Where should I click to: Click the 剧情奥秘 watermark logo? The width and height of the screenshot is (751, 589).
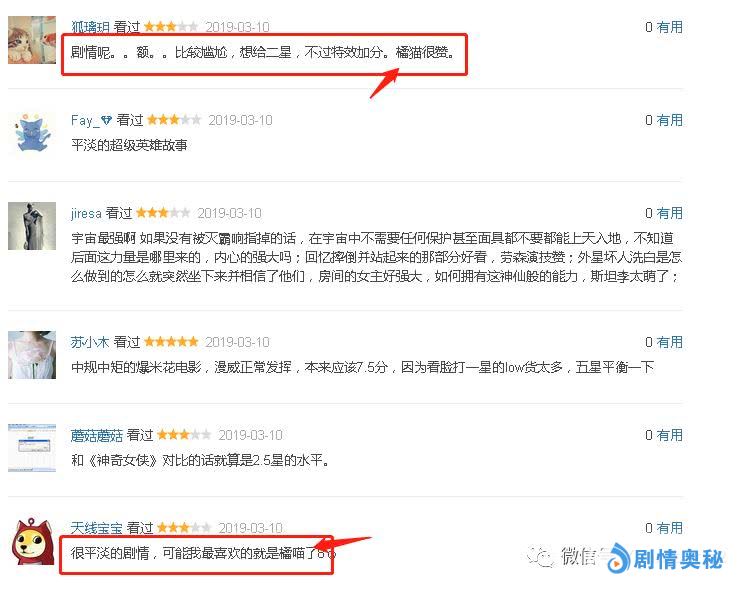coord(666,558)
